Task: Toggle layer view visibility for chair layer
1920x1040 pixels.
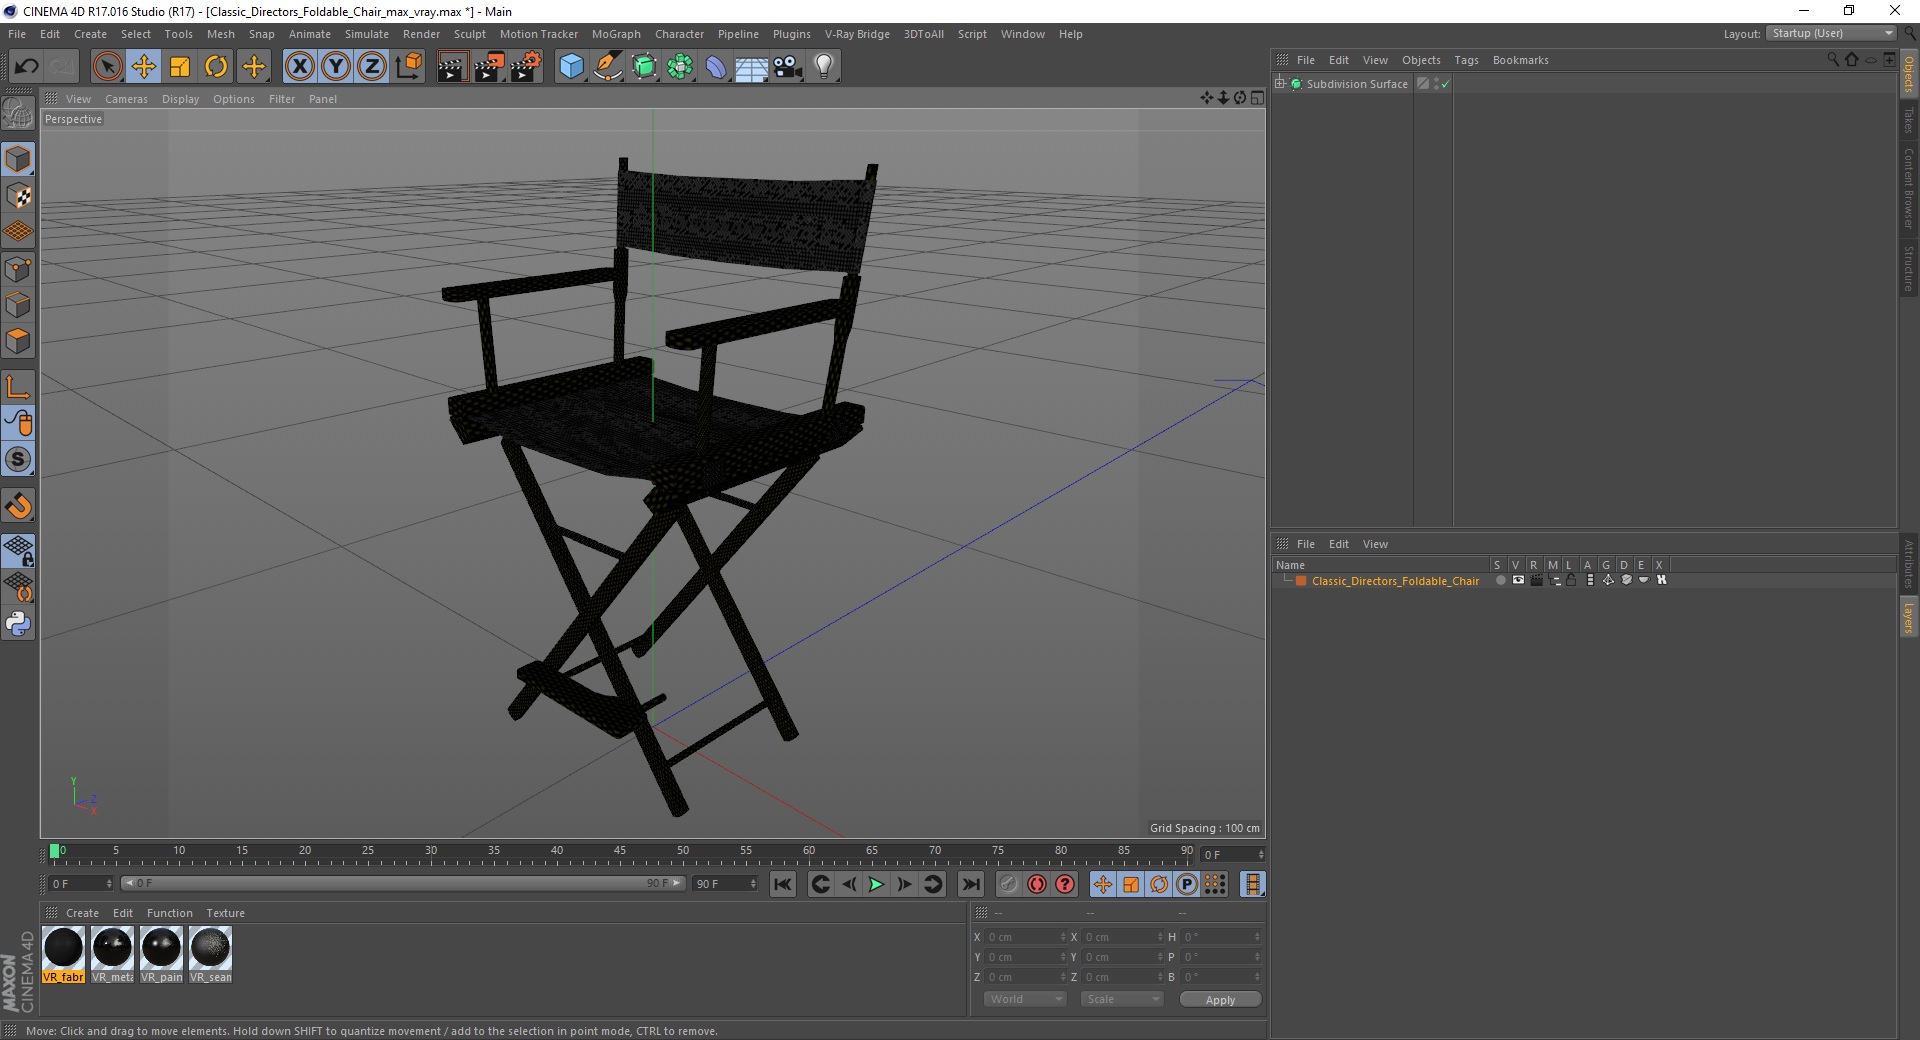Action: click(x=1518, y=580)
